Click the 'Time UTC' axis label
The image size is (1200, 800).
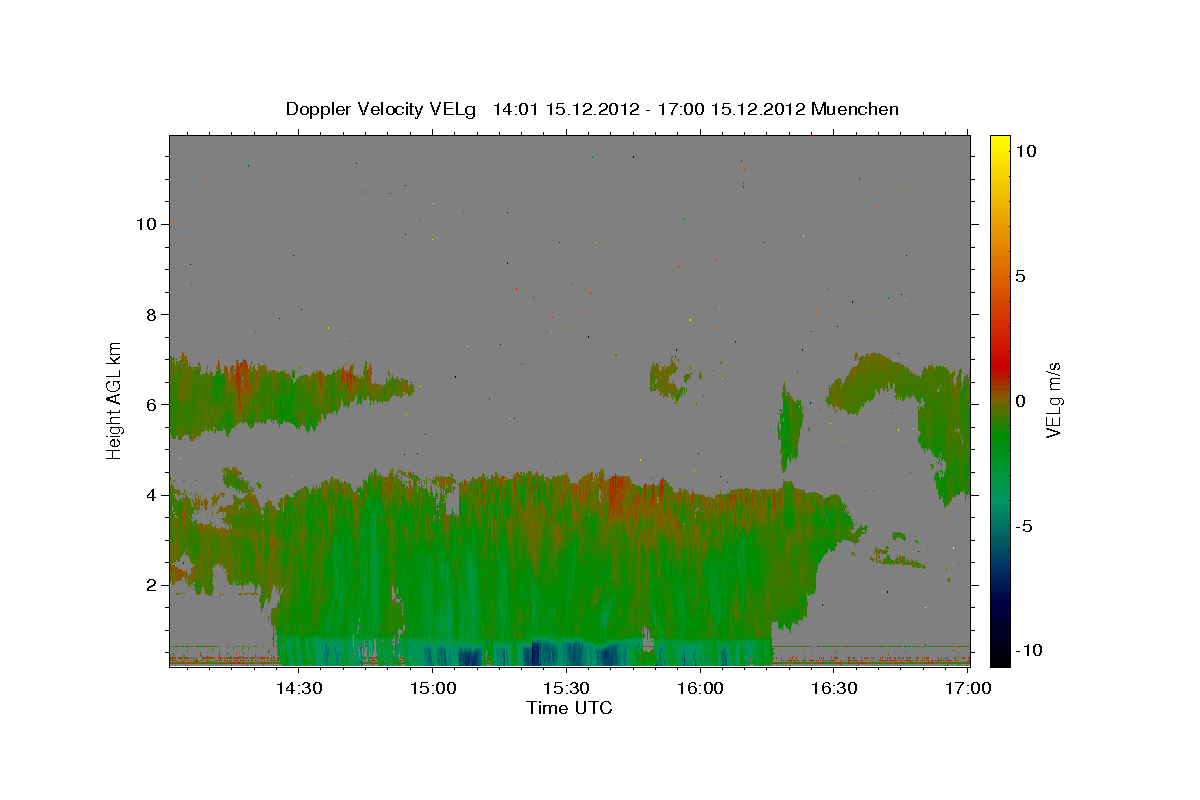coord(569,708)
